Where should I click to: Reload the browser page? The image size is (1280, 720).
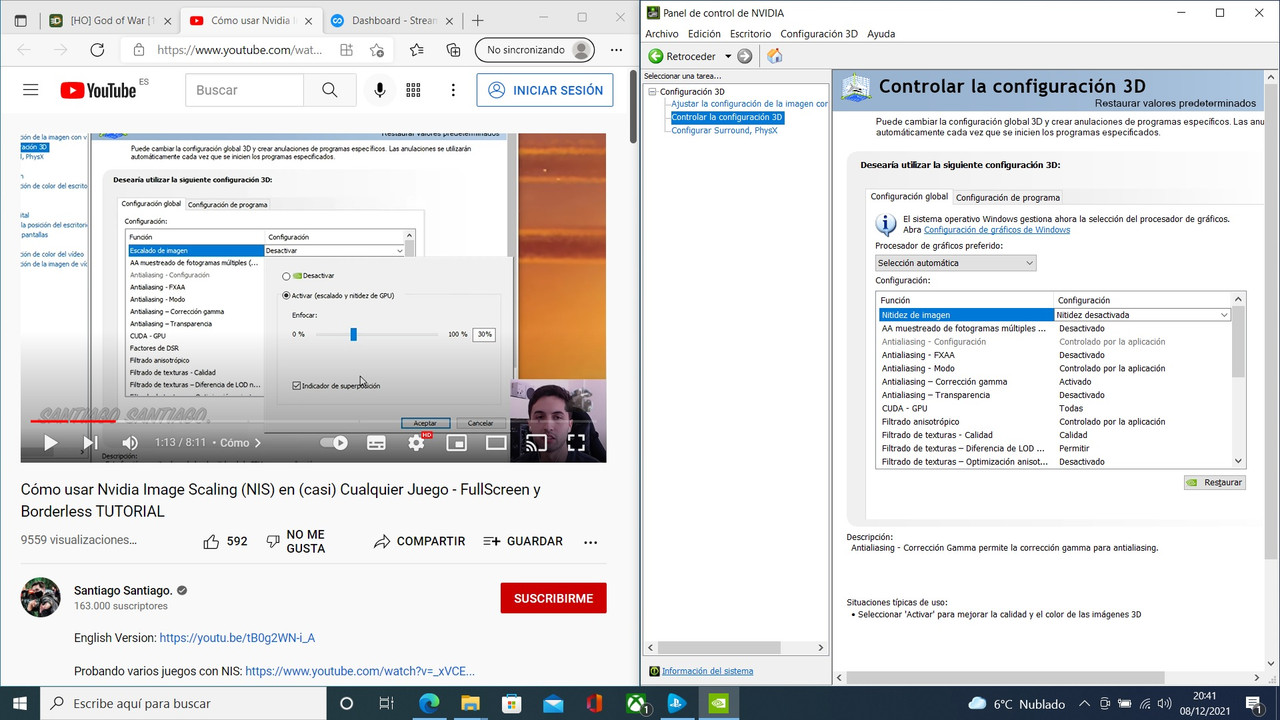(97, 50)
